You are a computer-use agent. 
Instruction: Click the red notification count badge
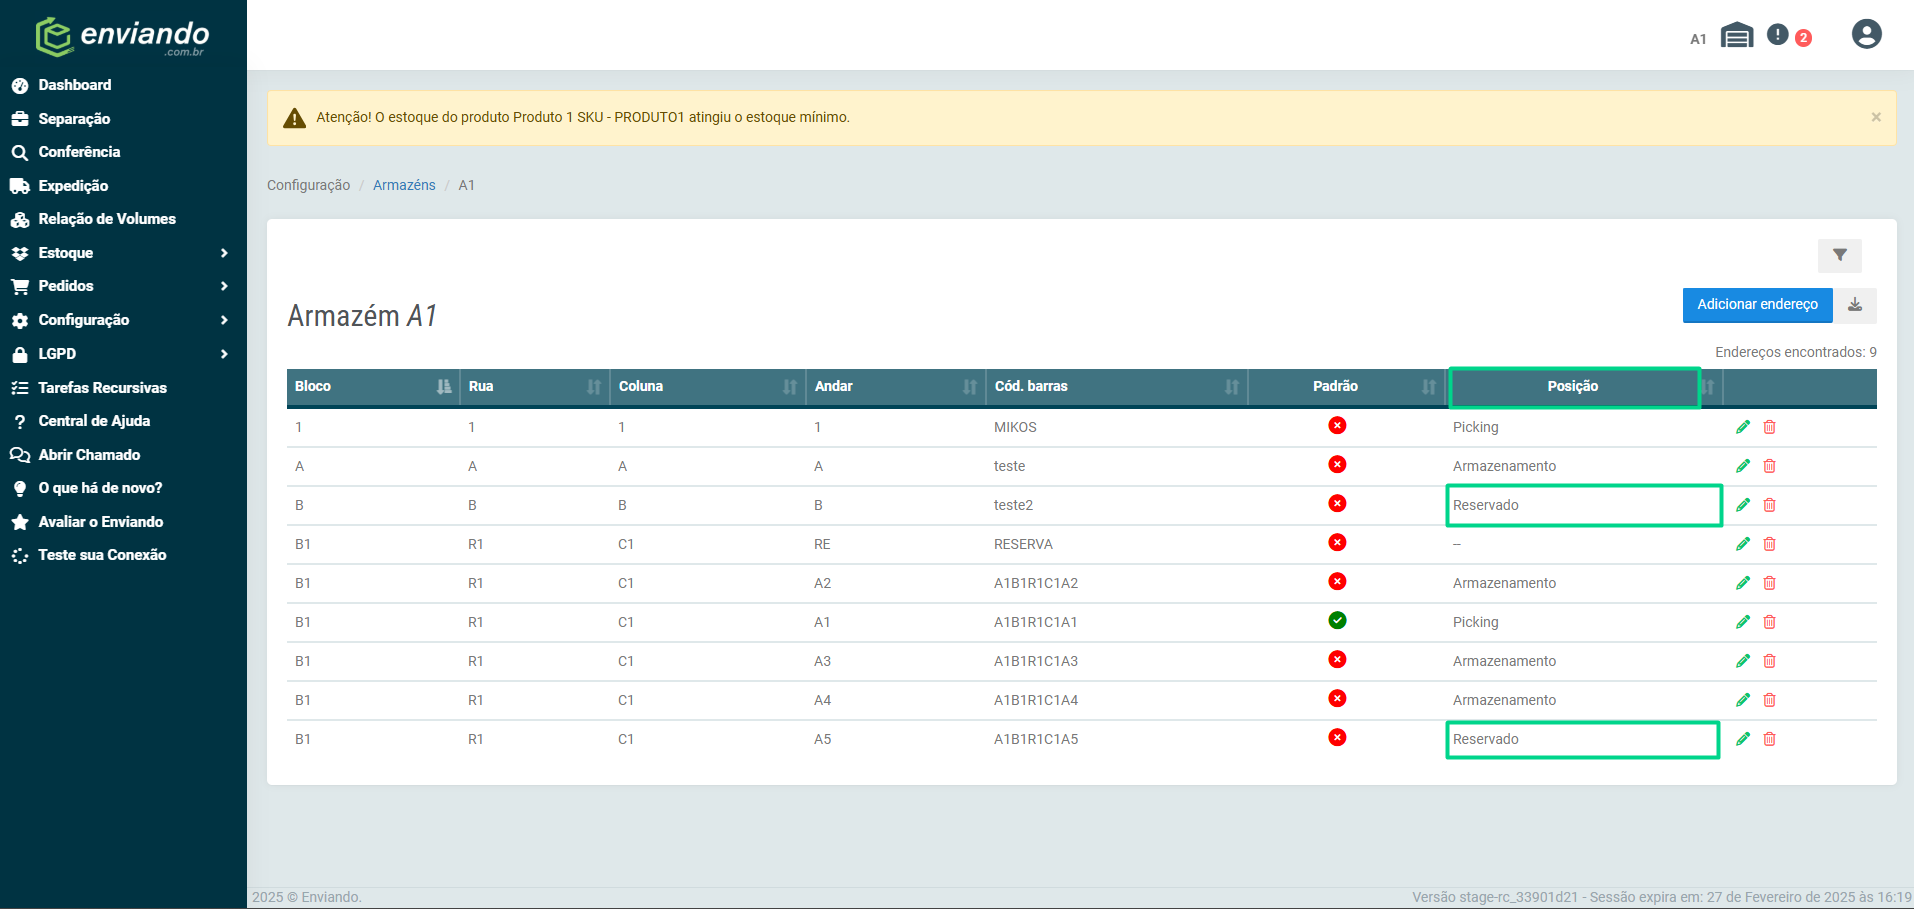pos(1803,38)
